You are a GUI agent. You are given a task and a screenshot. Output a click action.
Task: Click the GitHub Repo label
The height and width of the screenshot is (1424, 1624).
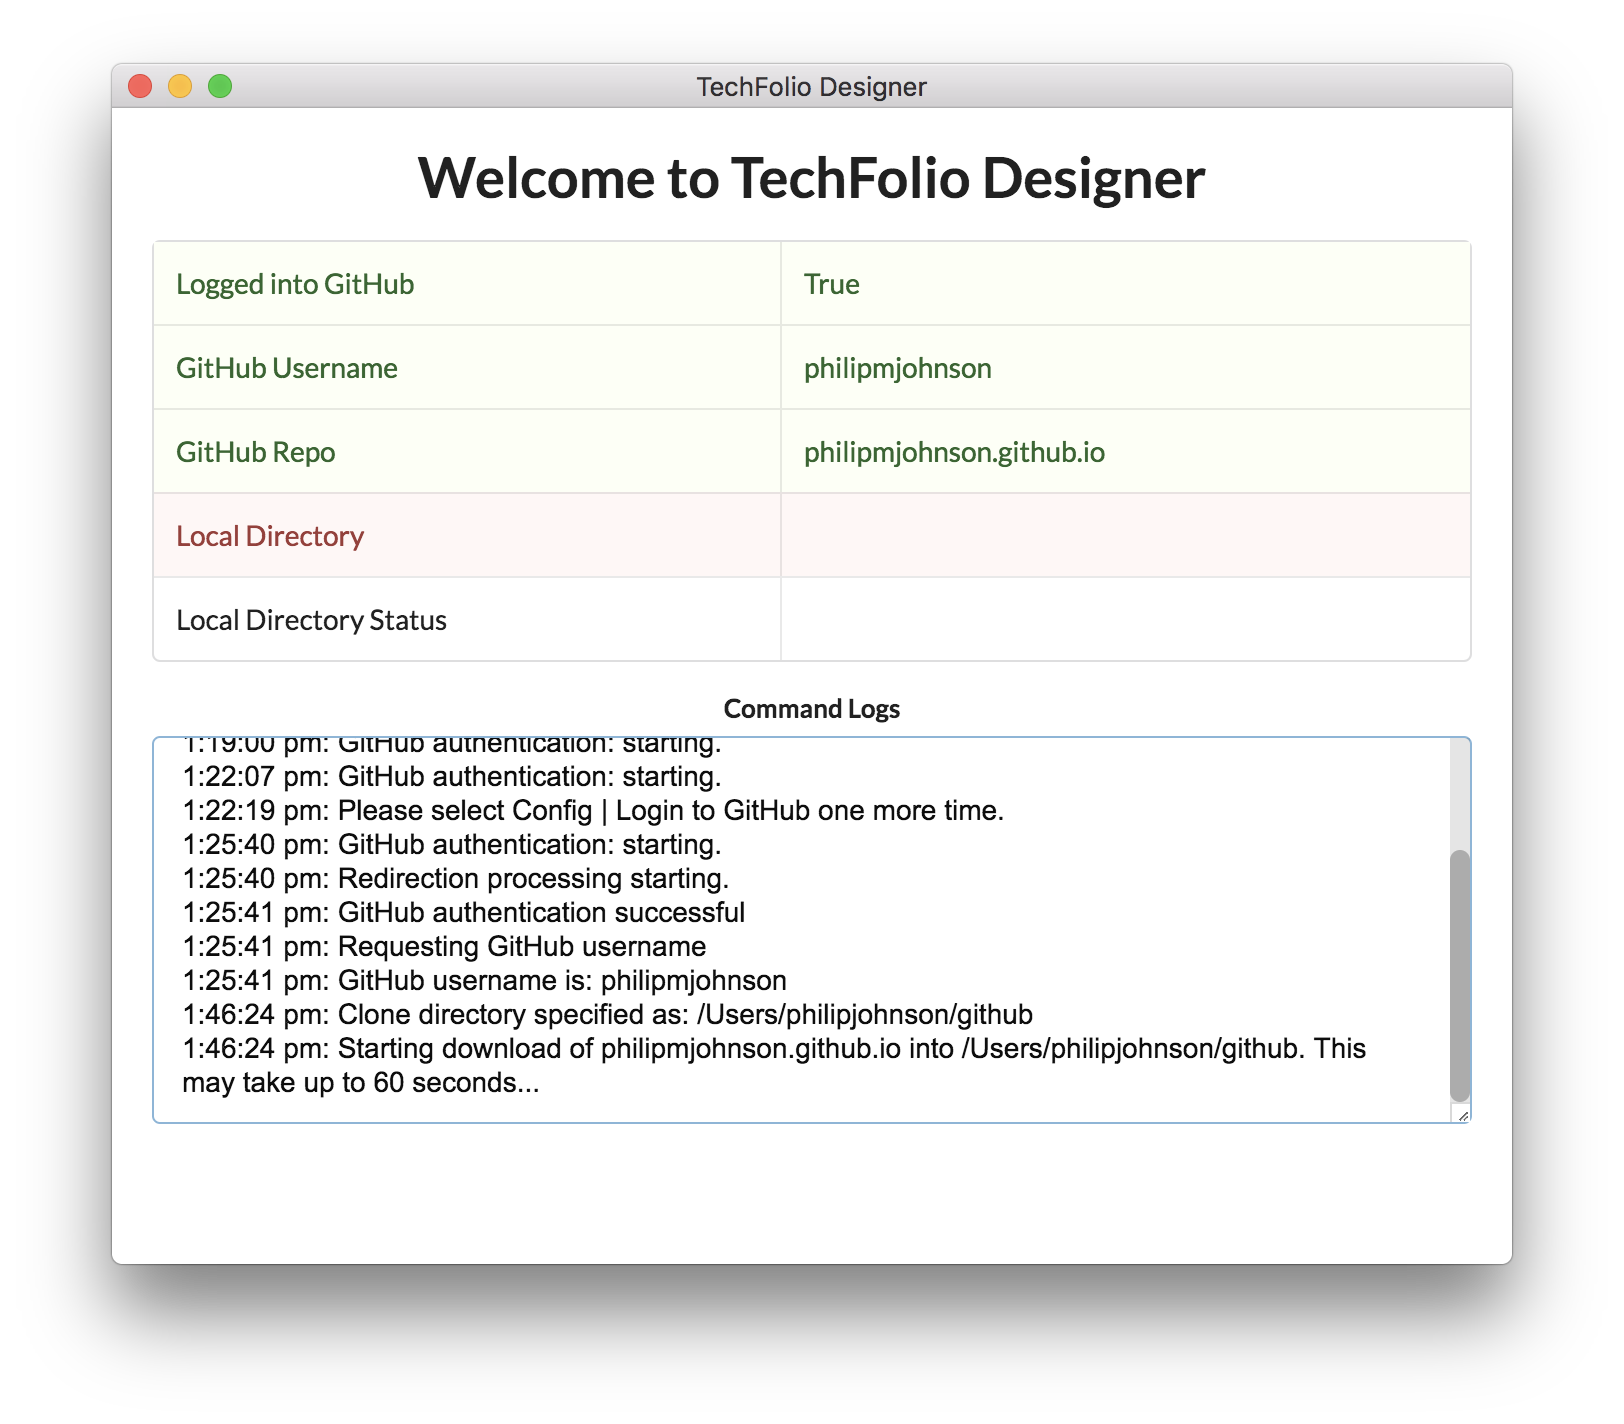pos(254,452)
